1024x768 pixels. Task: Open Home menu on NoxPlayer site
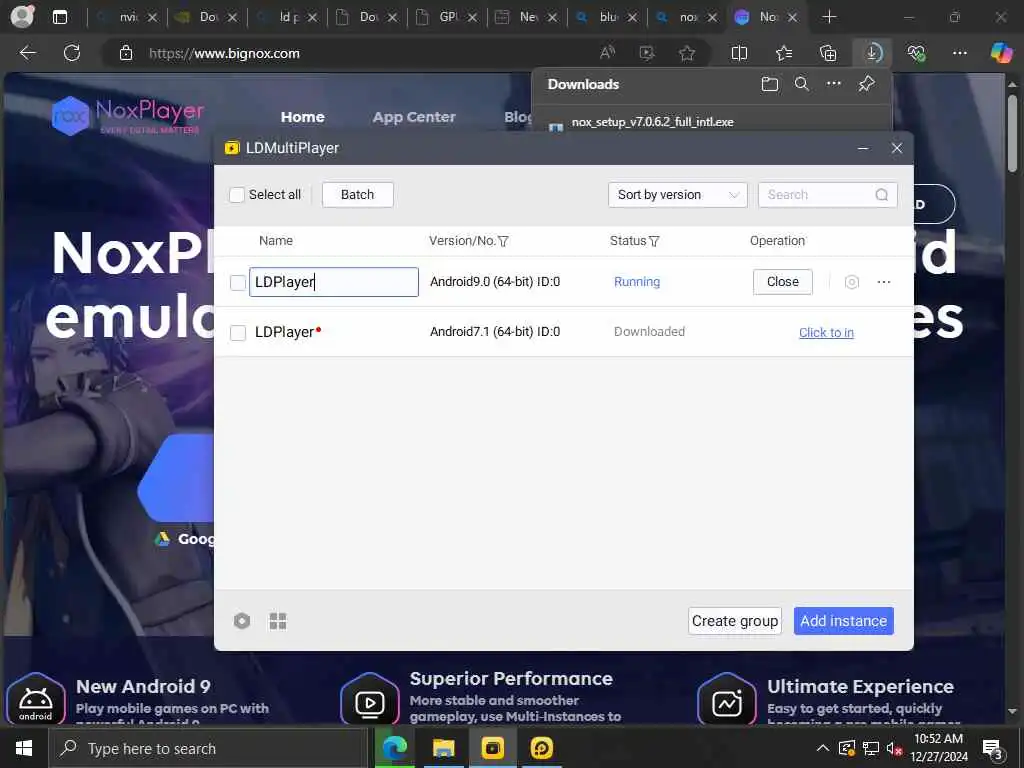tap(302, 117)
